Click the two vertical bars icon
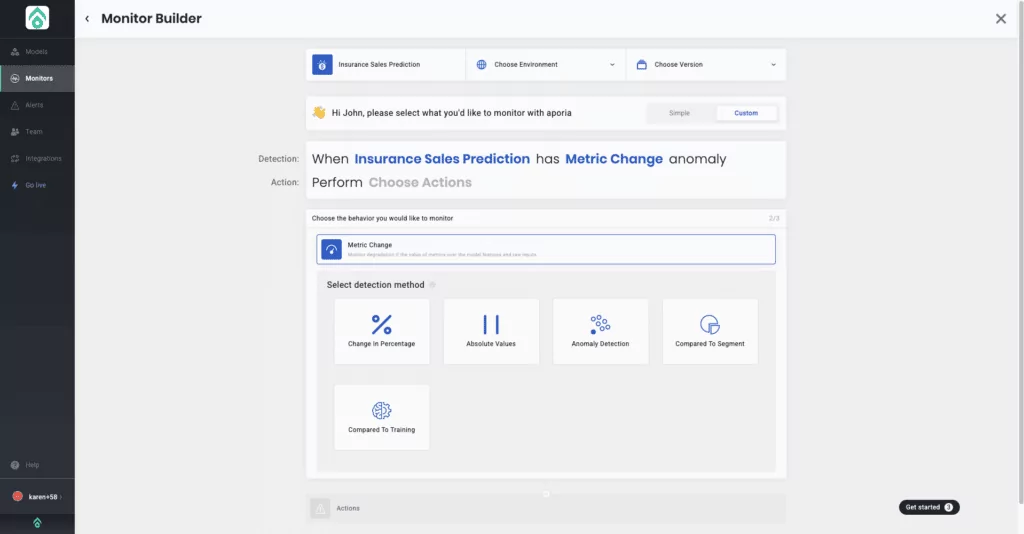This screenshot has width=1024, height=534. 491,324
